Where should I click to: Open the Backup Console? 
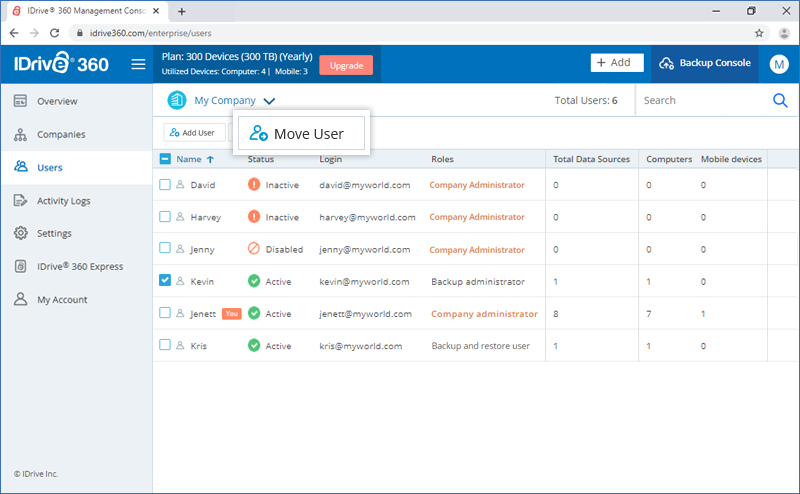coord(705,63)
